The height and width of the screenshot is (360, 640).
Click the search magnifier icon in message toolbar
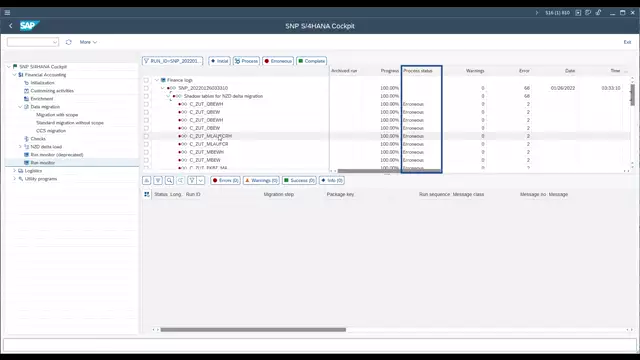[x=169, y=180]
